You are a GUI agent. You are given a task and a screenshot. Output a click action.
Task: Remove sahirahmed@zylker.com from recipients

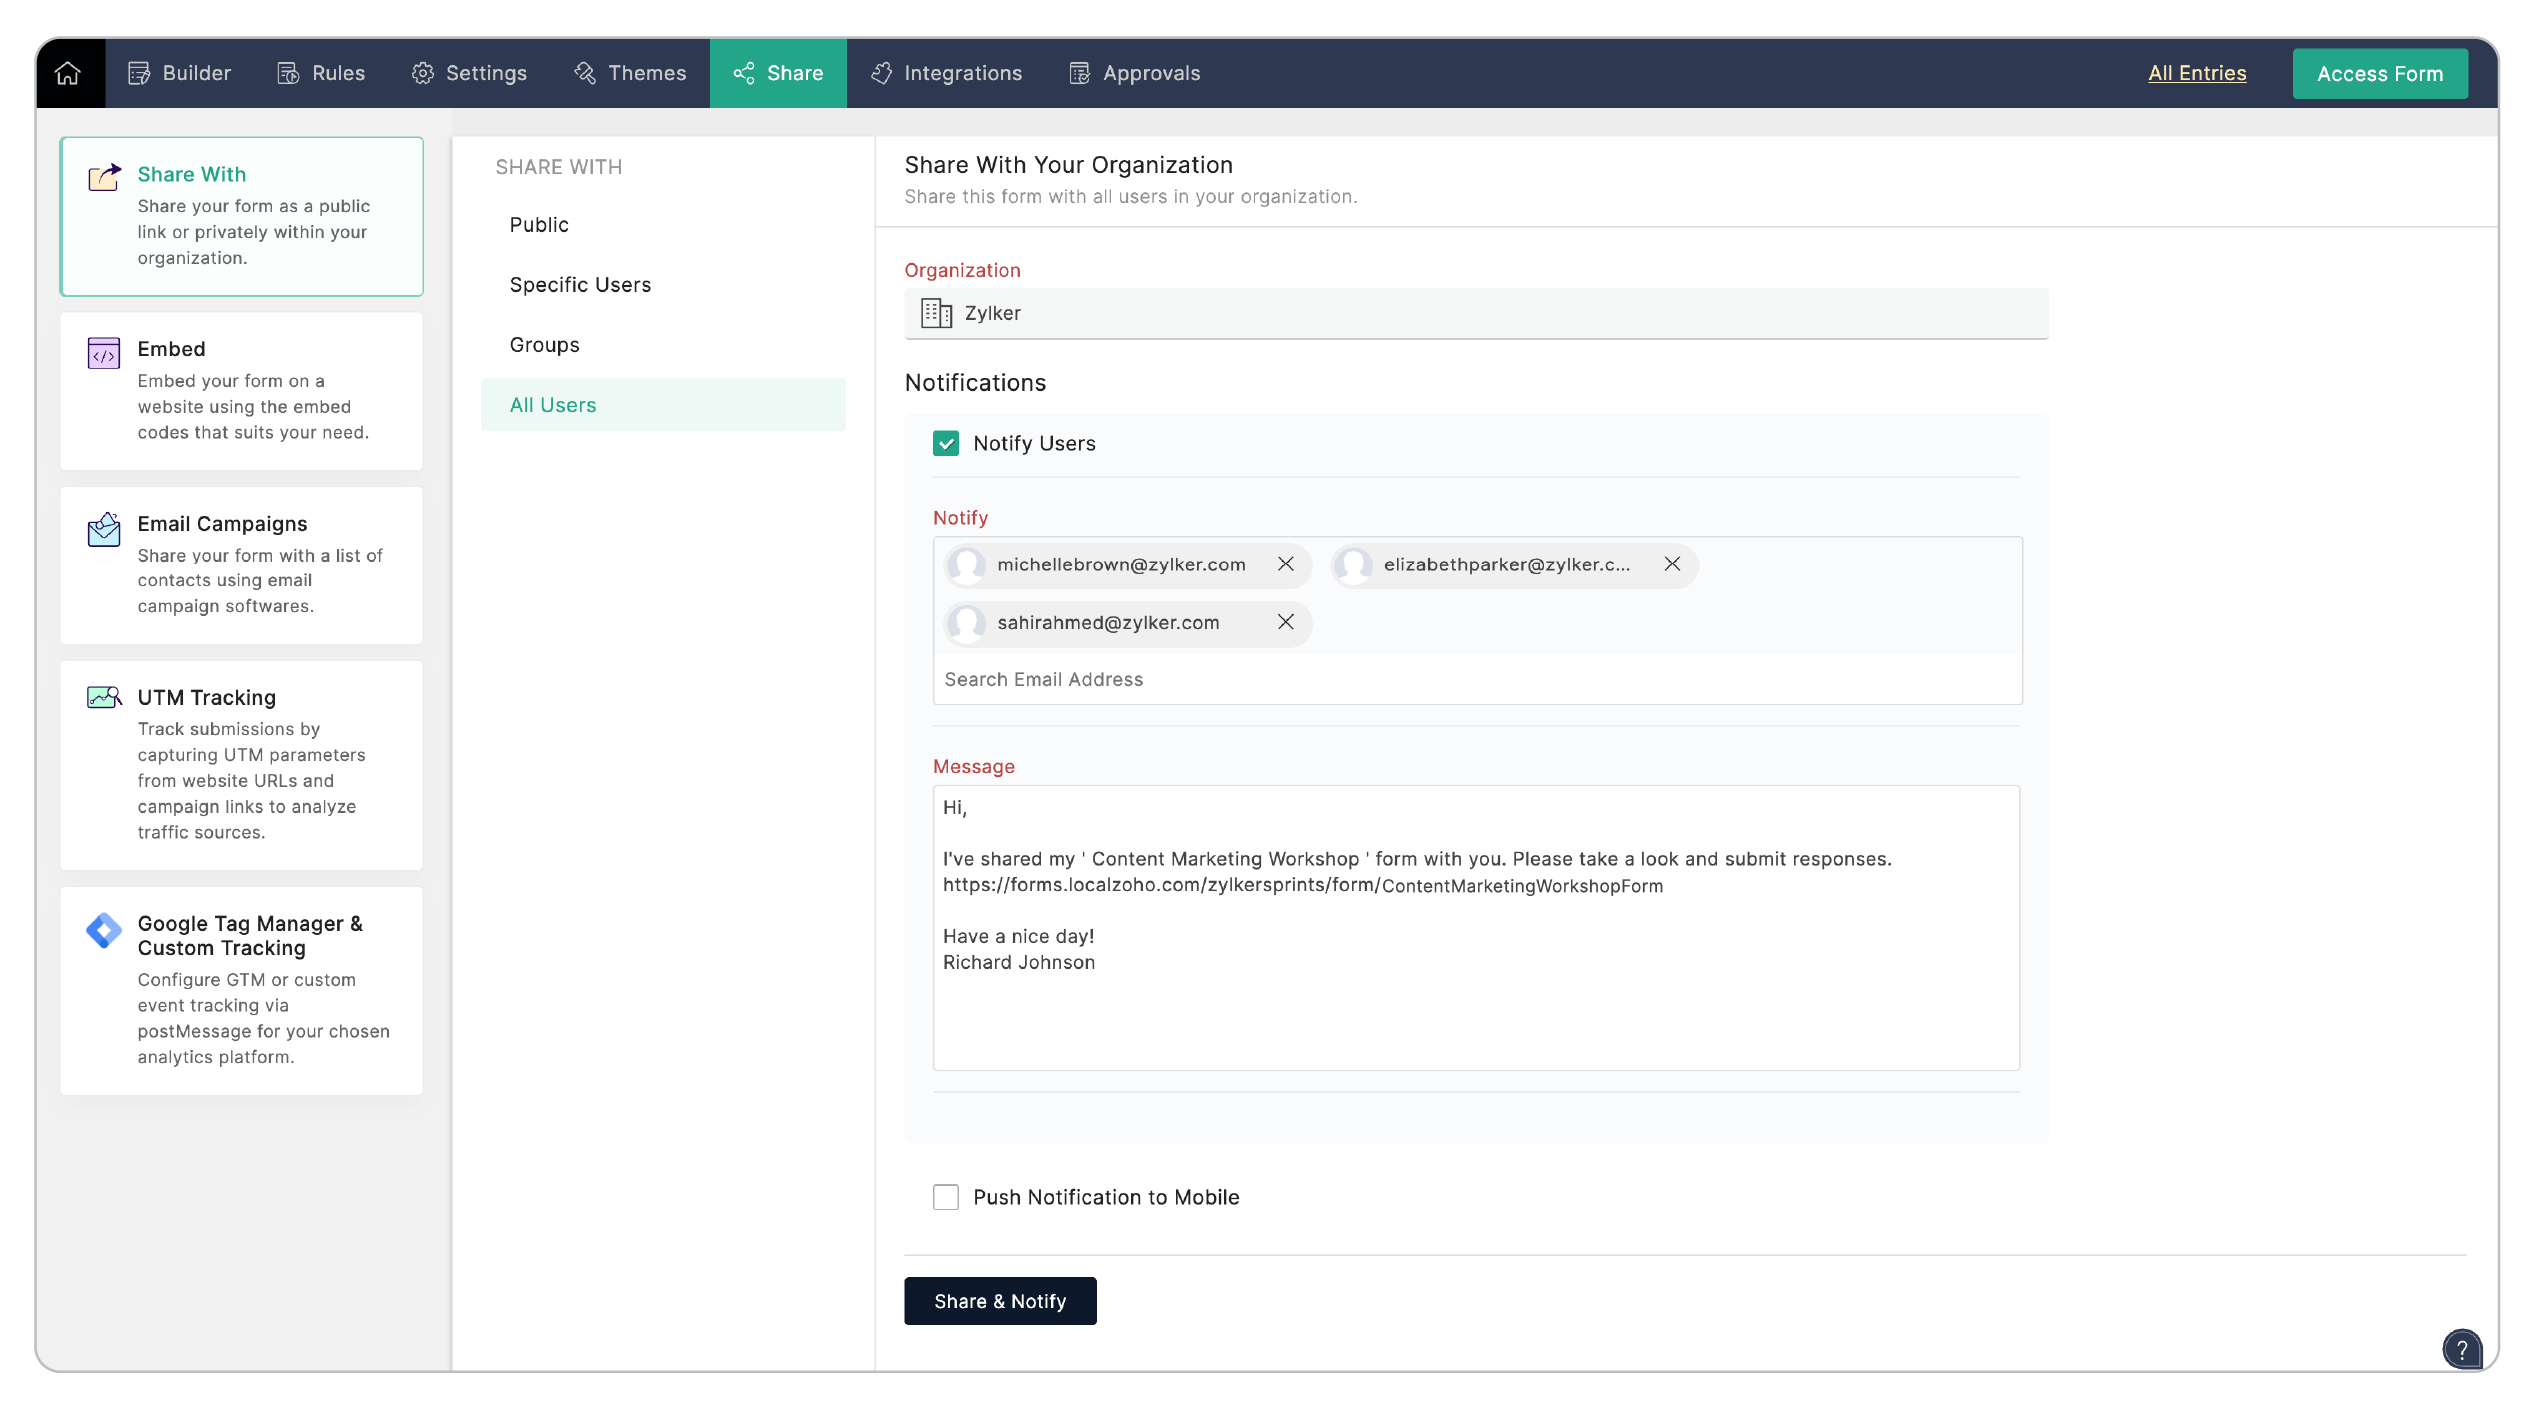click(x=1286, y=623)
